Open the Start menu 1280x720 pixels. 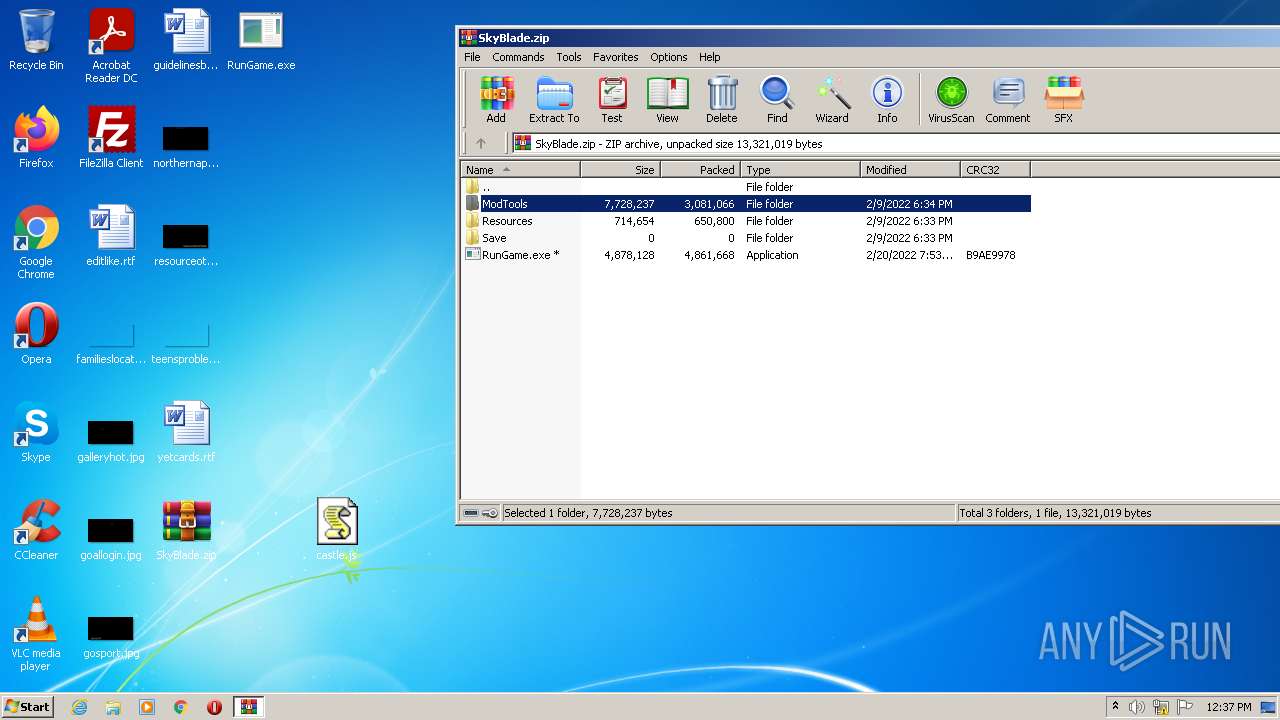tap(28, 707)
